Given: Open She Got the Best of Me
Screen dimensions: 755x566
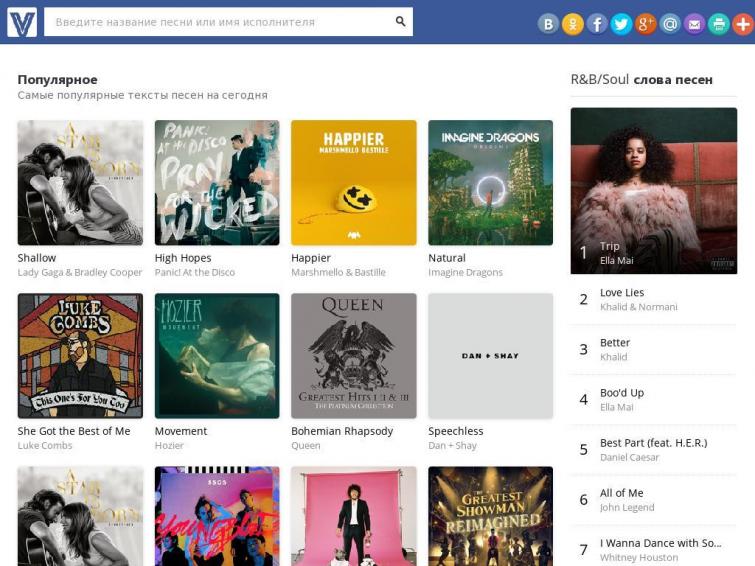Looking at the screenshot, I should coord(74,431).
